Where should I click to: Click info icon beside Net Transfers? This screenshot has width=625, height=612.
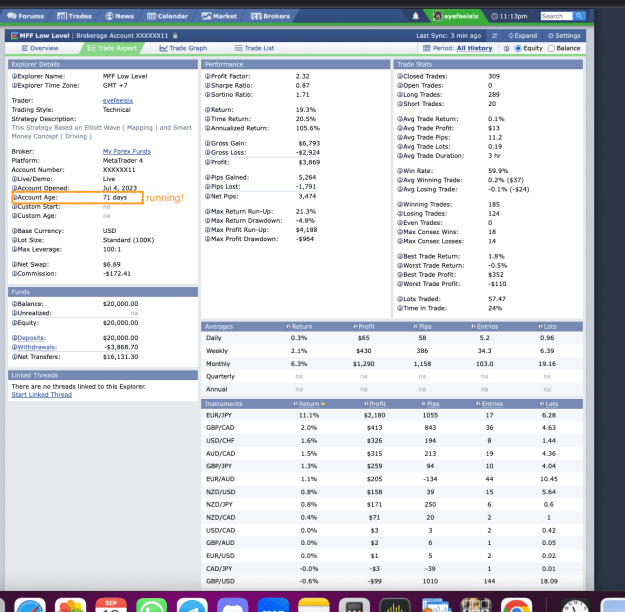coord(14,357)
